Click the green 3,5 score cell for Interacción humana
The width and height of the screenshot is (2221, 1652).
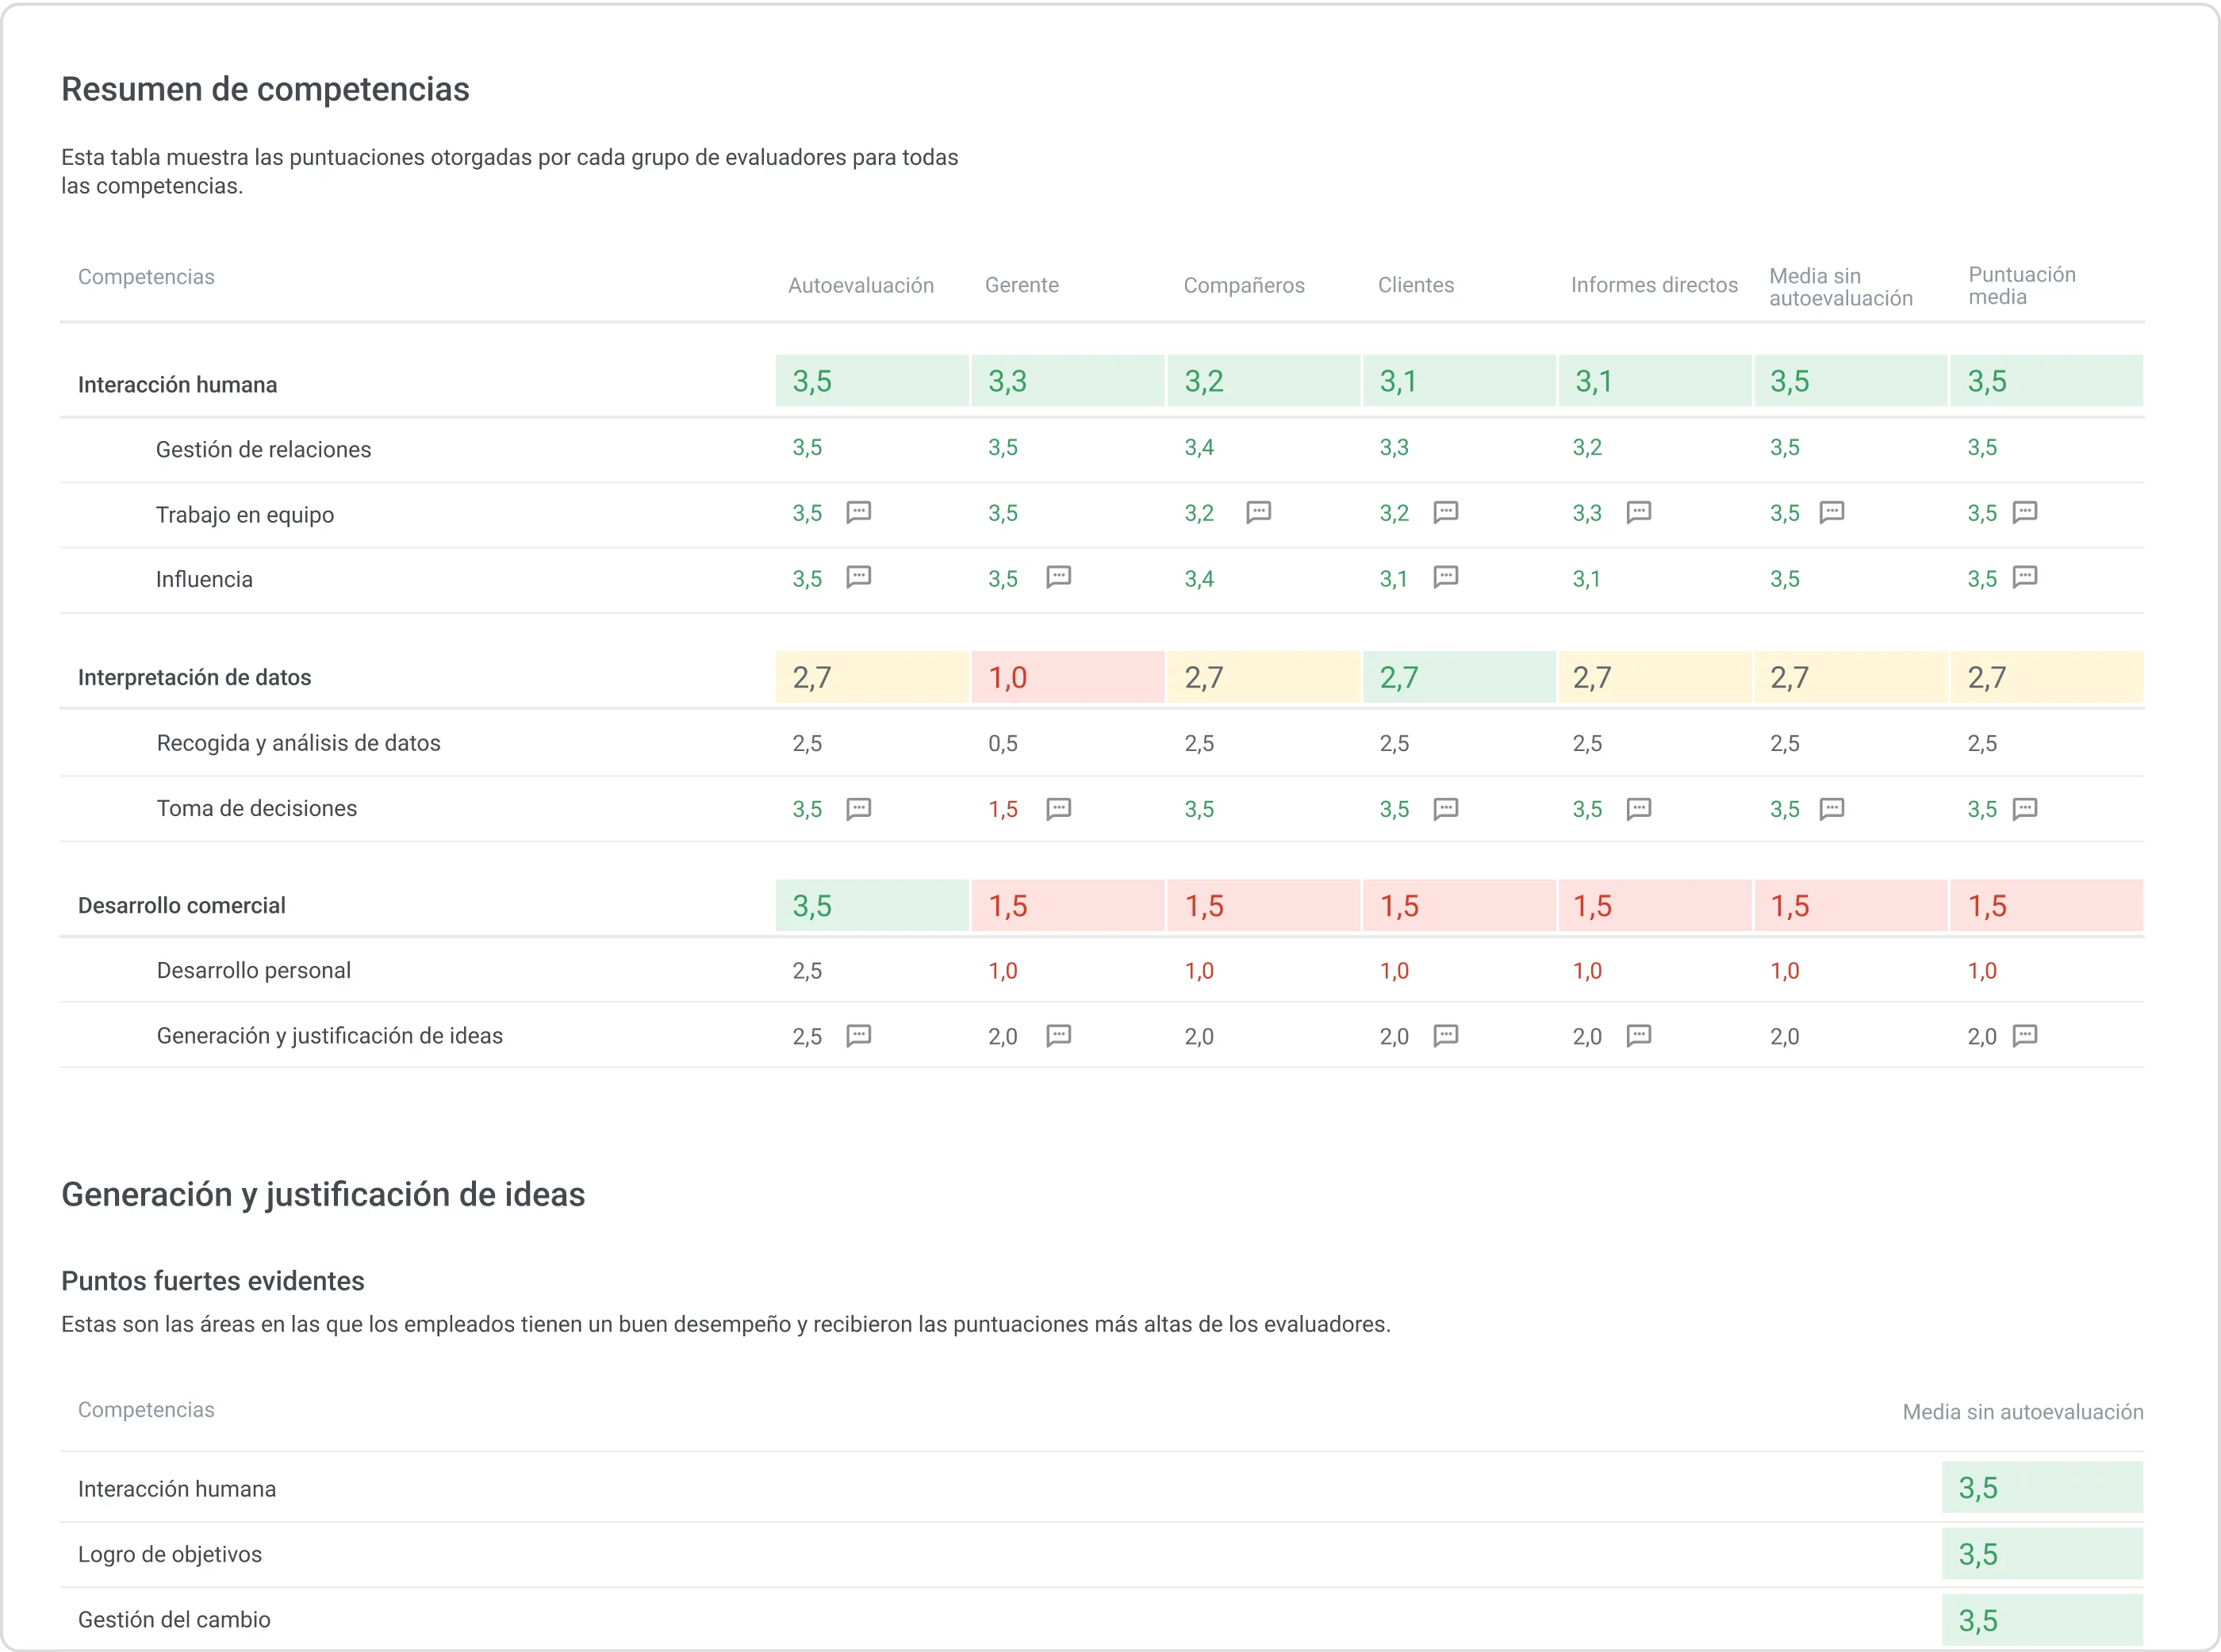(872, 381)
